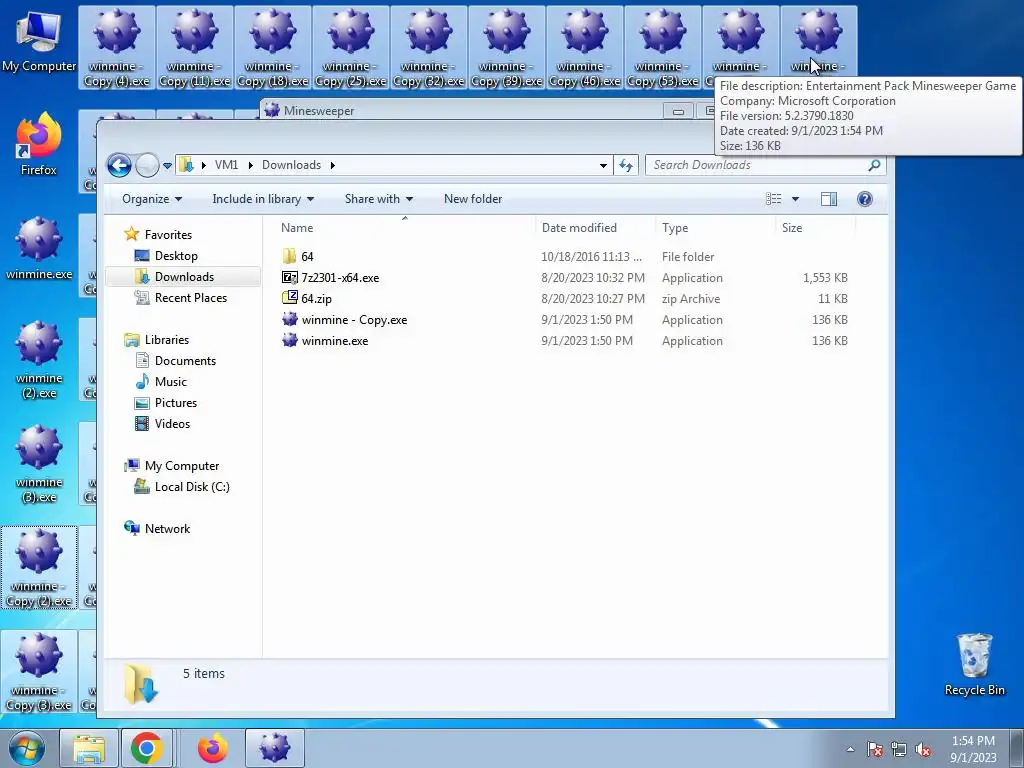Open the recent pages dropdown arrow
The height and width of the screenshot is (768, 1024).
click(167, 166)
